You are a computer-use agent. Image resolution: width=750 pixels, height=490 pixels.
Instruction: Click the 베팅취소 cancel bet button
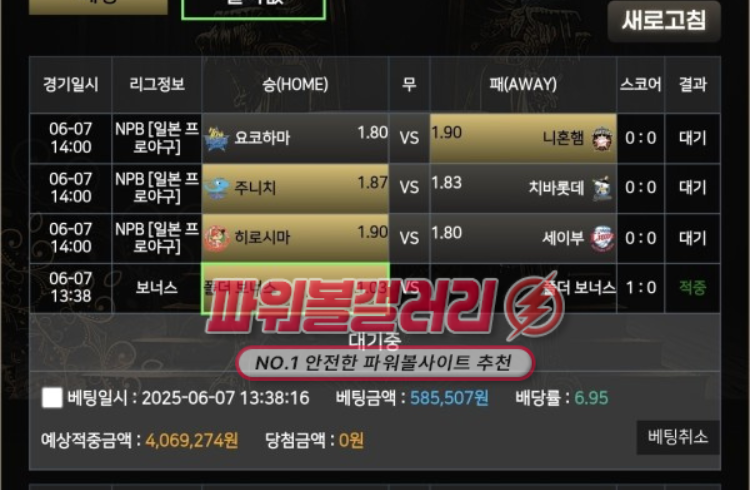[x=678, y=437]
